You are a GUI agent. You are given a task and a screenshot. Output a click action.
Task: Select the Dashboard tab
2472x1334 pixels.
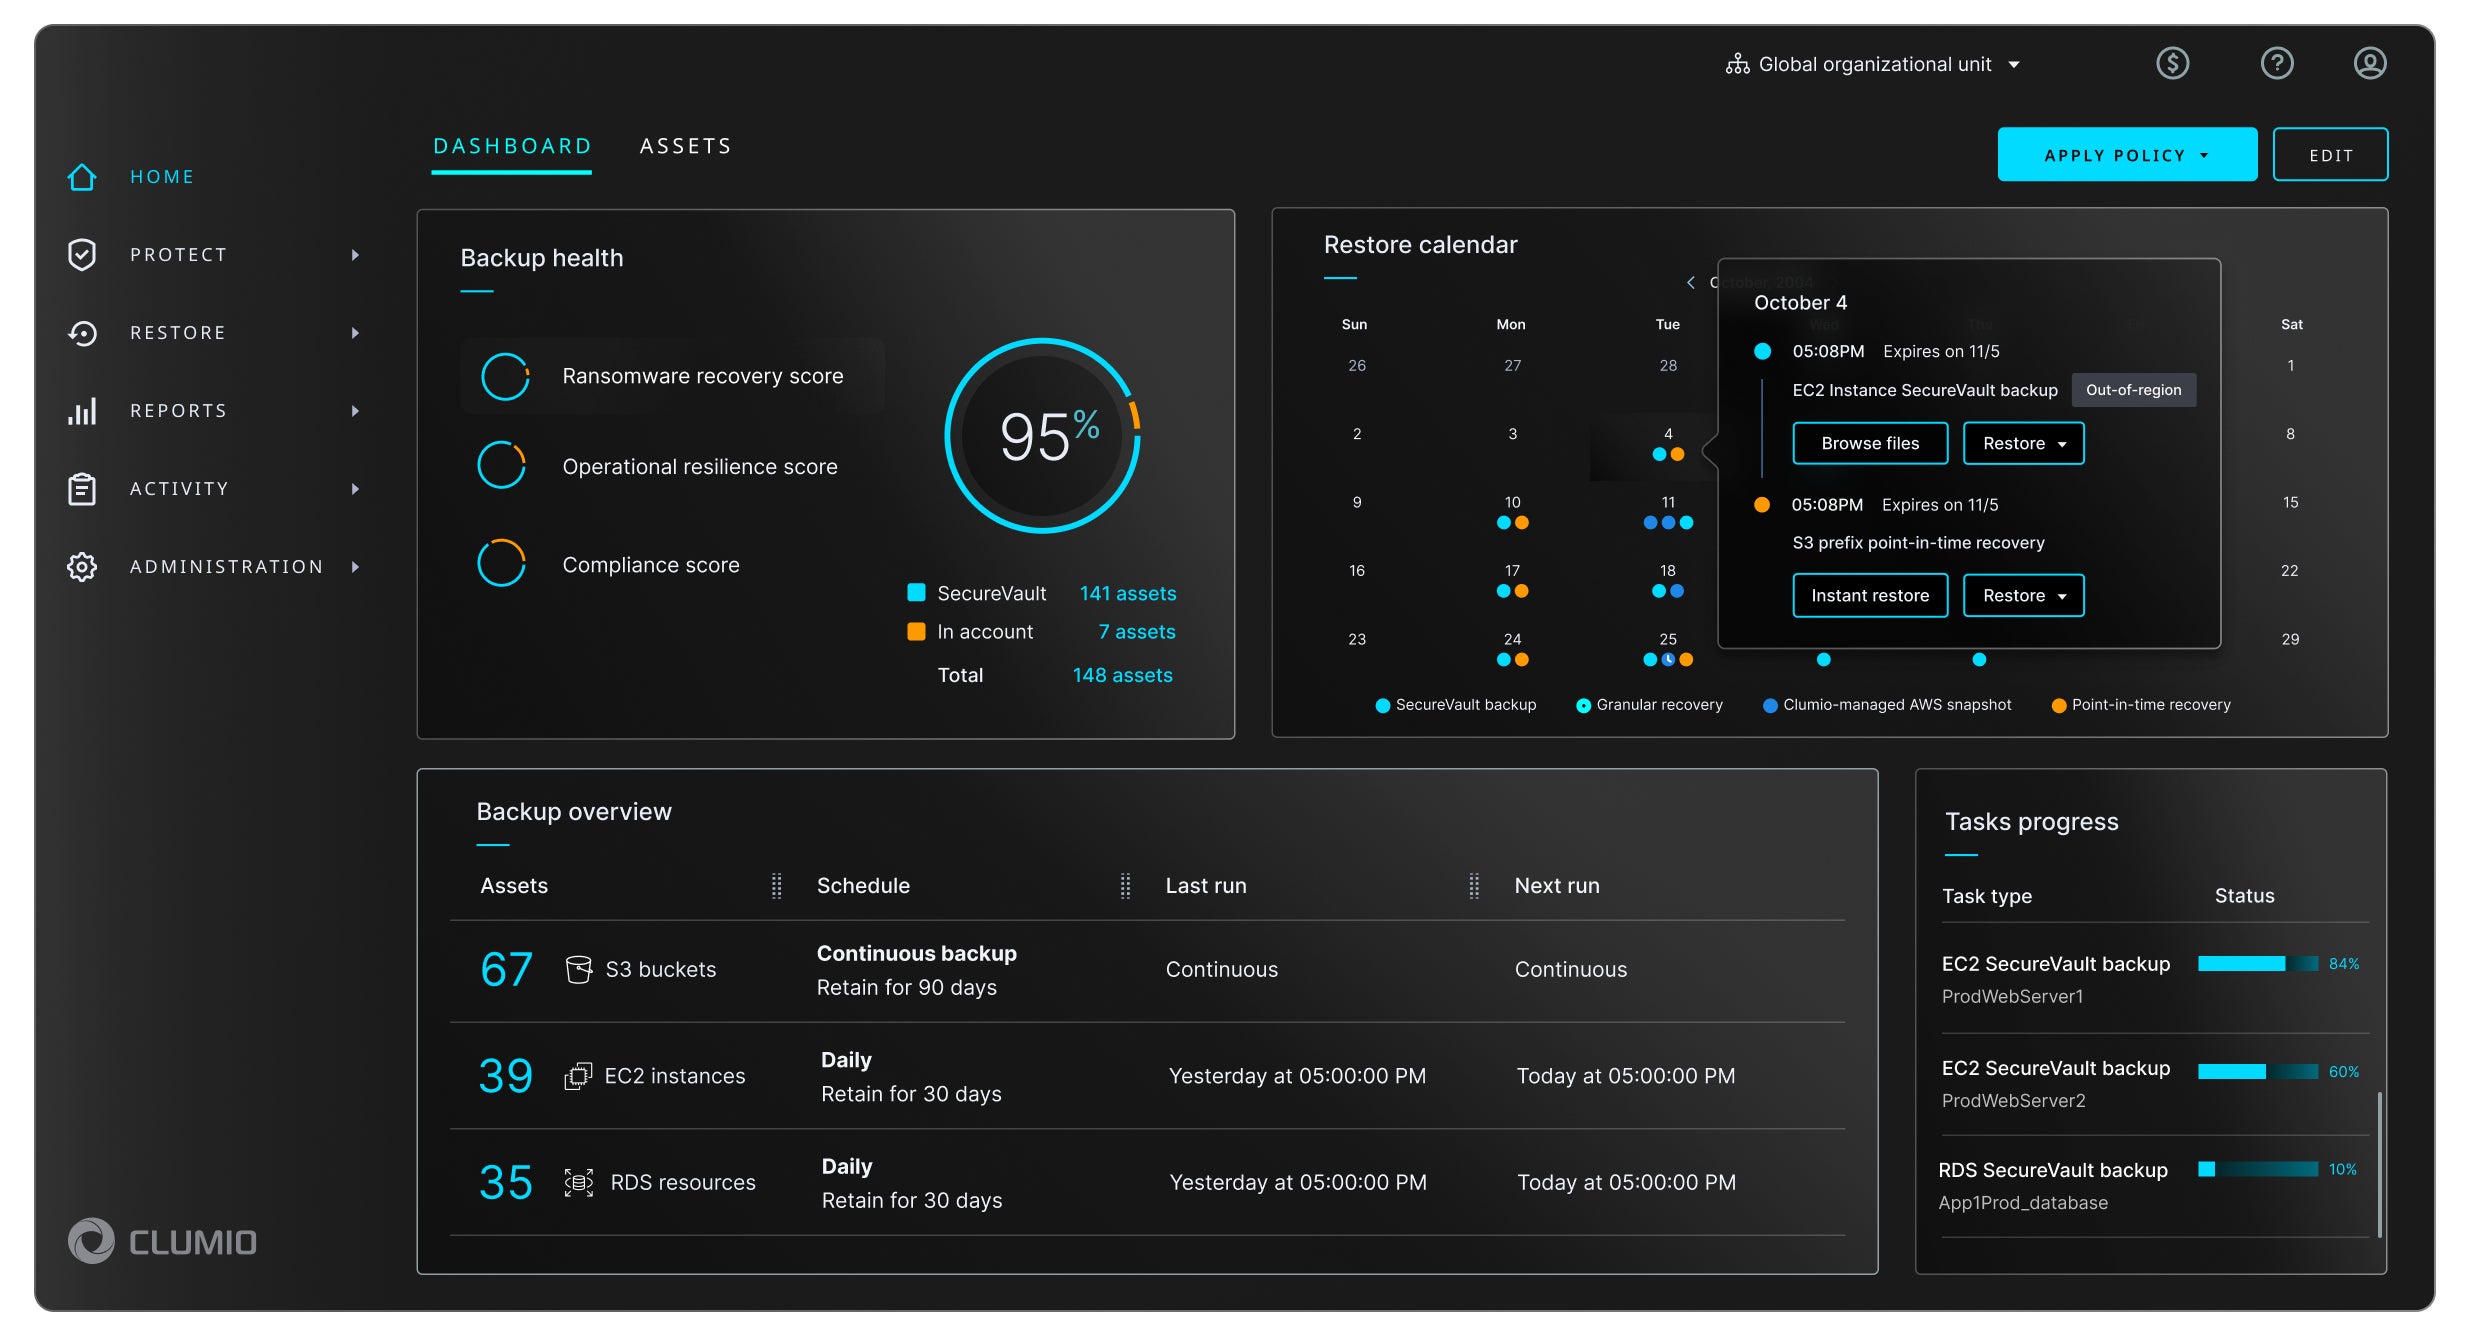pyautogui.click(x=511, y=145)
